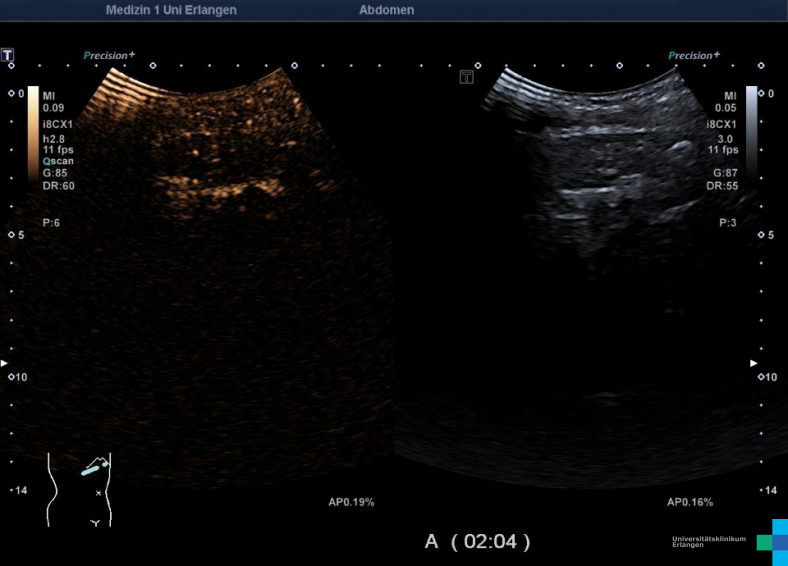The width and height of the screenshot is (788, 566).
Task: Select the body marker pictogram with probe
Action: click(79, 488)
